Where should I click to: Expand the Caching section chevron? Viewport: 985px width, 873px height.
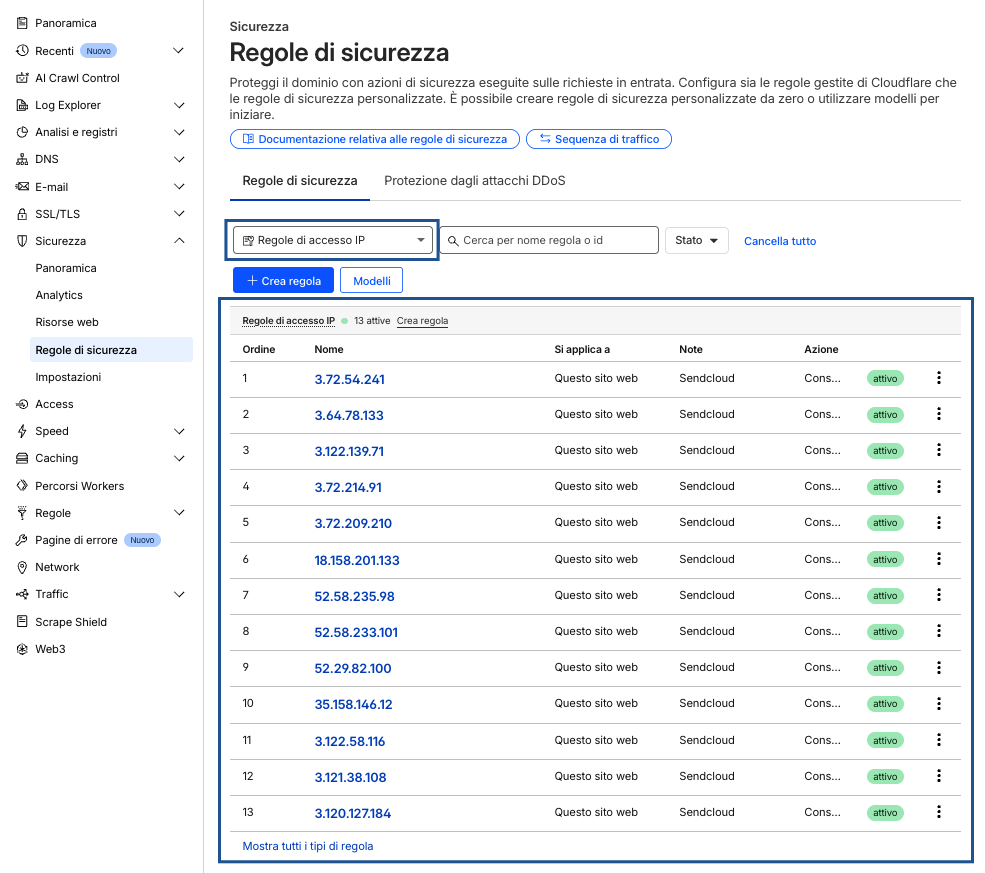tap(178, 458)
